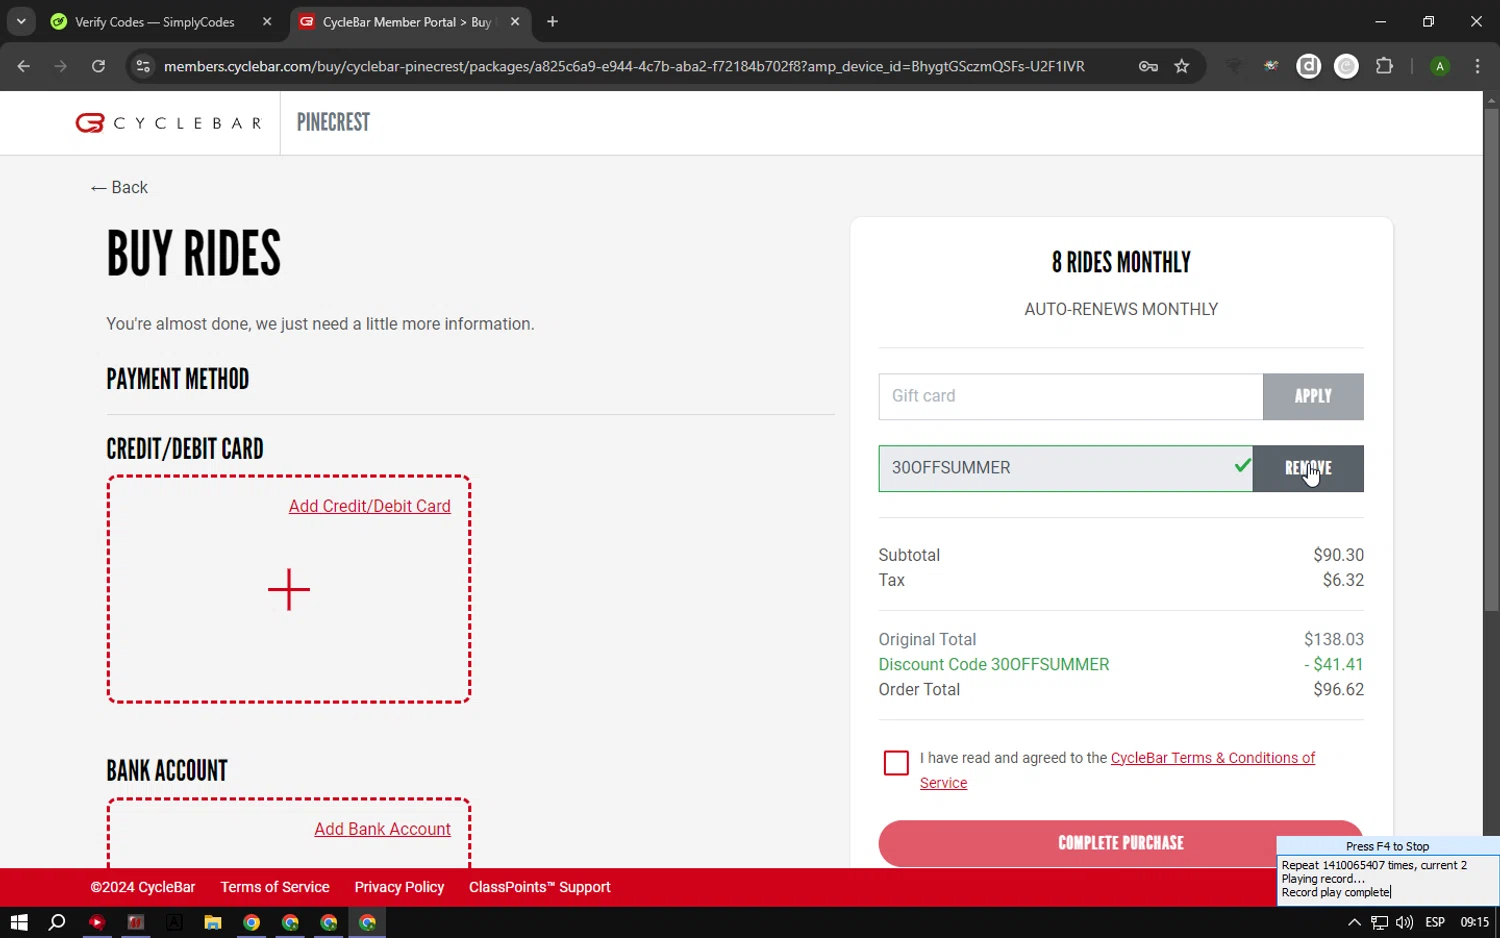Image resolution: width=1500 pixels, height=938 pixels.
Task: Open the ClassPoints™ Support footer link
Action: 540,887
